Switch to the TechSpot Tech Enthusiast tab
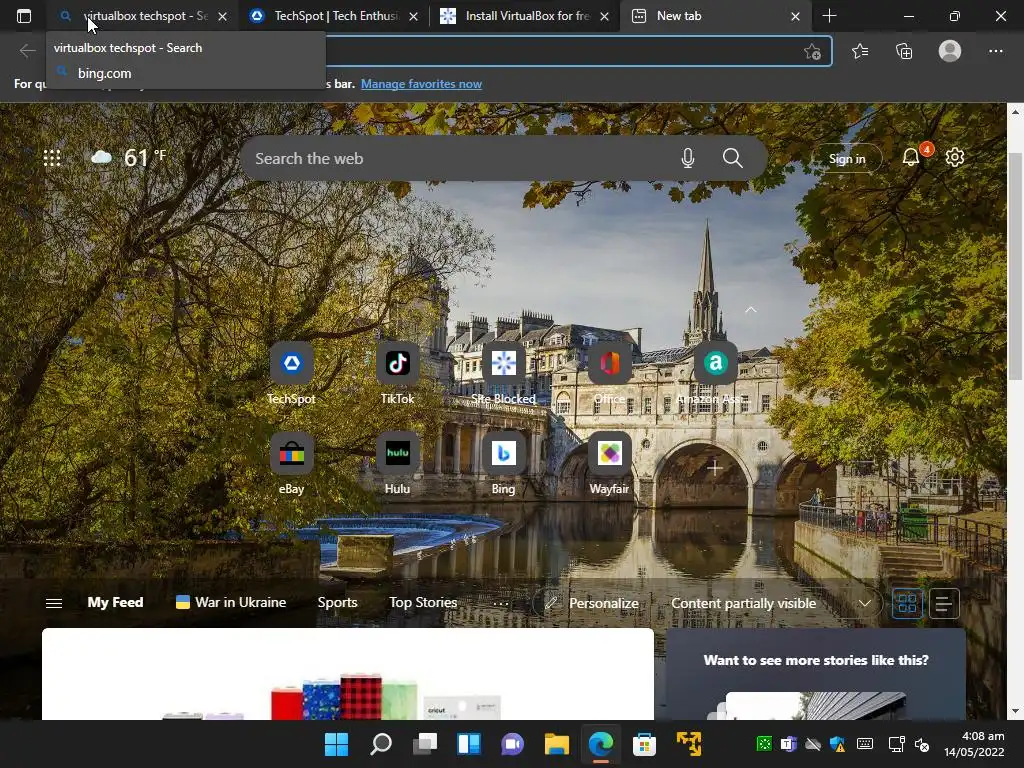 [x=334, y=16]
